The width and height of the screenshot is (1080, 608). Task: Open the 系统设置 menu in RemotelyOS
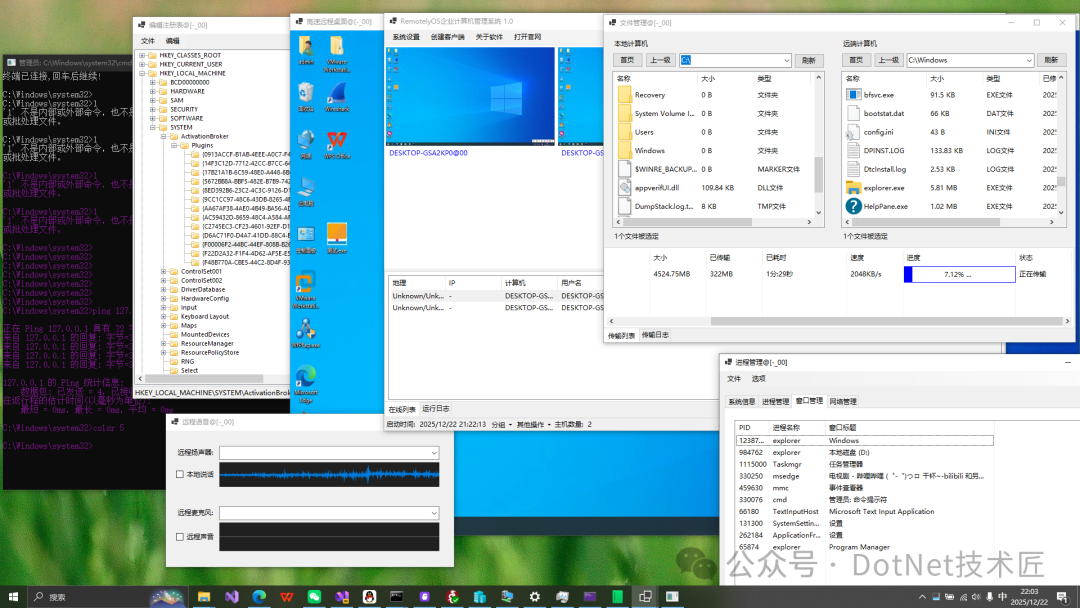tap(405, 37)
